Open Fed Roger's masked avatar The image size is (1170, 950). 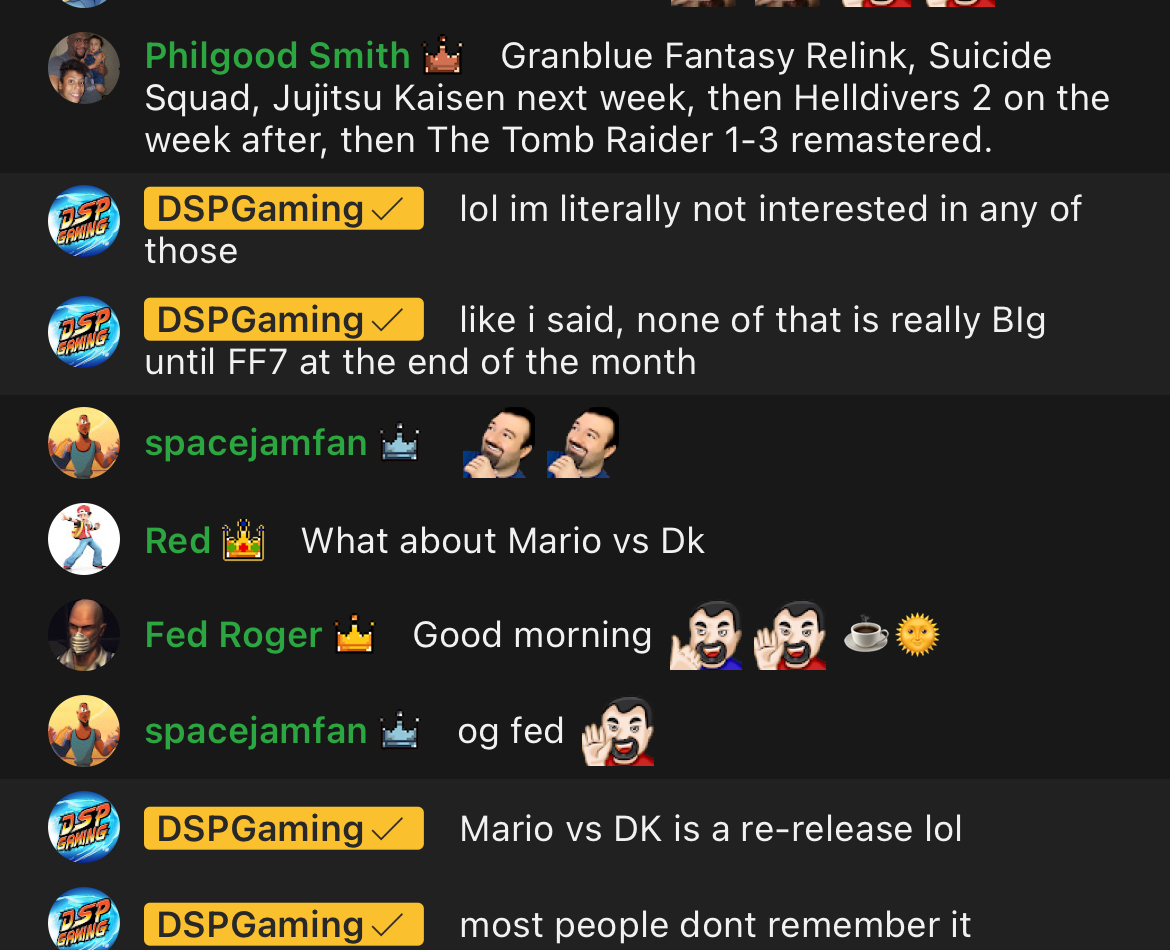(x=84, y=635)
